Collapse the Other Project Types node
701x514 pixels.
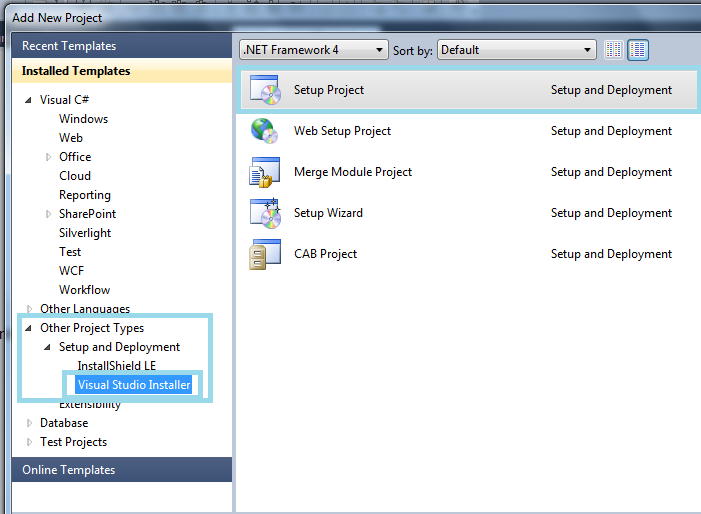coord(29,328)
